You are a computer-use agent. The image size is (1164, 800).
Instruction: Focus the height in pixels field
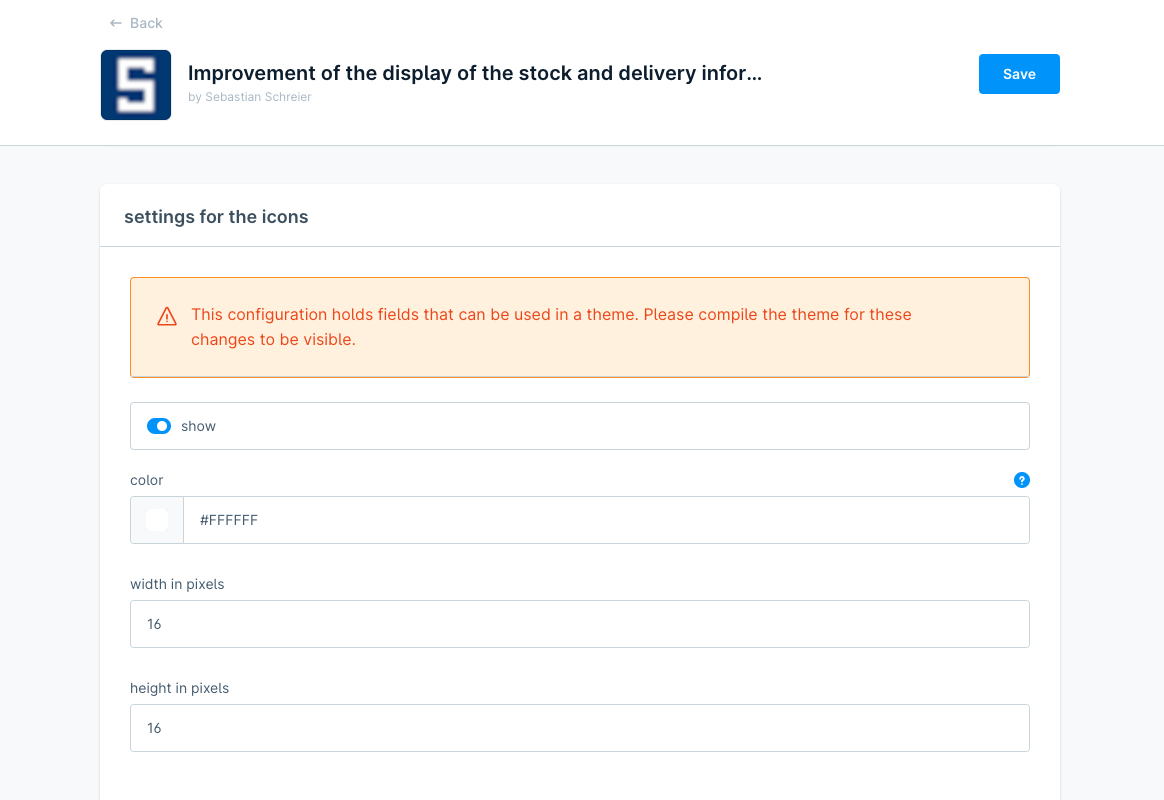(580, 728)
